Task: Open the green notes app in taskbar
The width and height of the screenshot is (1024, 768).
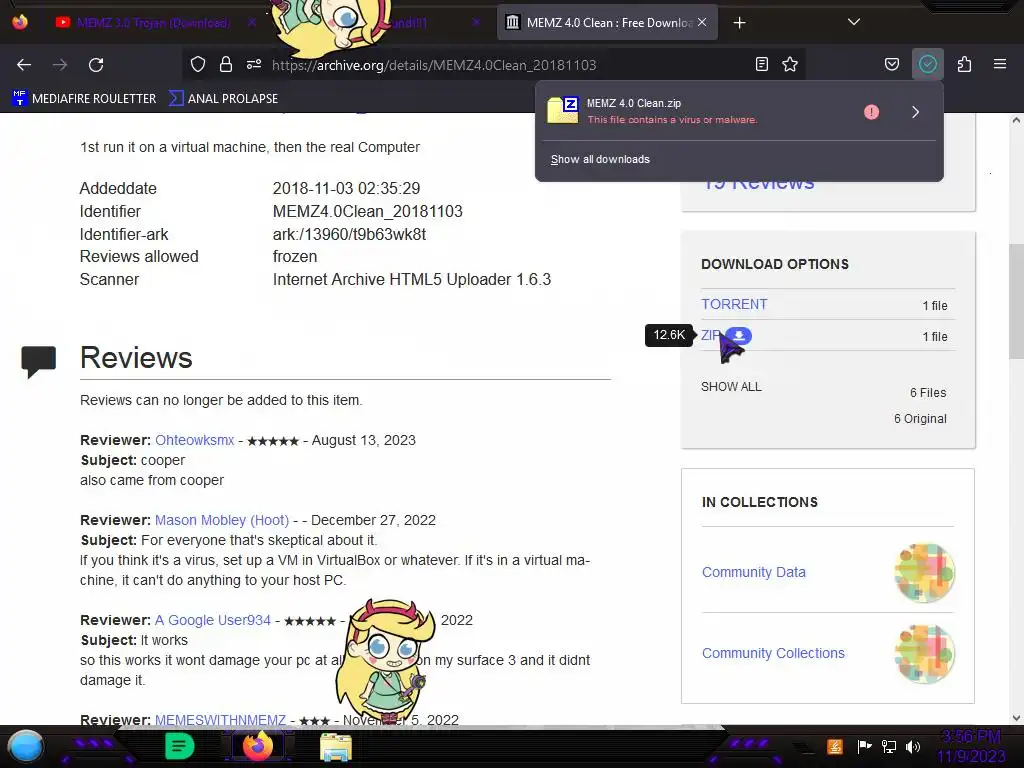Action: pos(180,746)
